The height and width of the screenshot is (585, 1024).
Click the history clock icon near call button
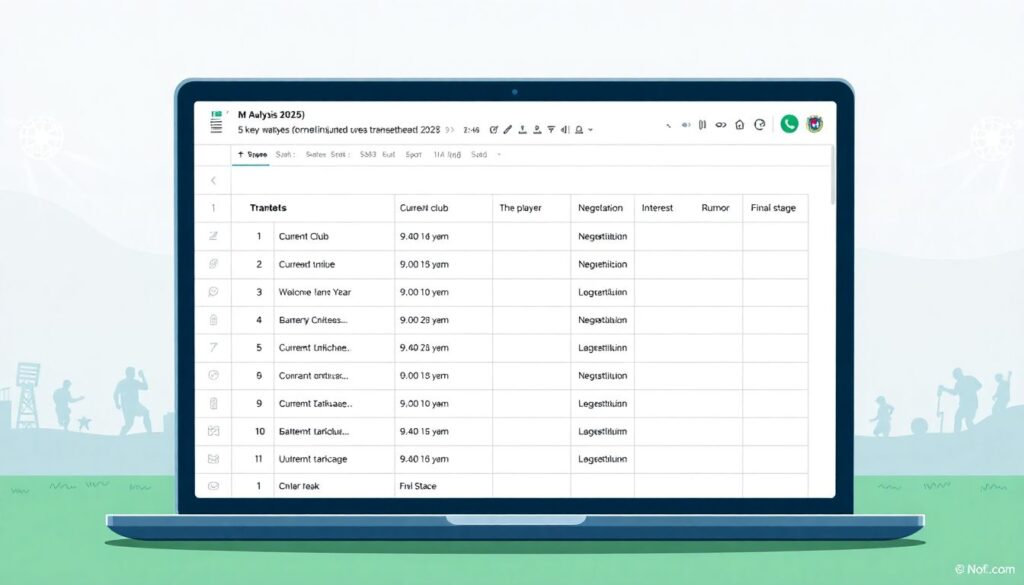click(x=760, y=125)
